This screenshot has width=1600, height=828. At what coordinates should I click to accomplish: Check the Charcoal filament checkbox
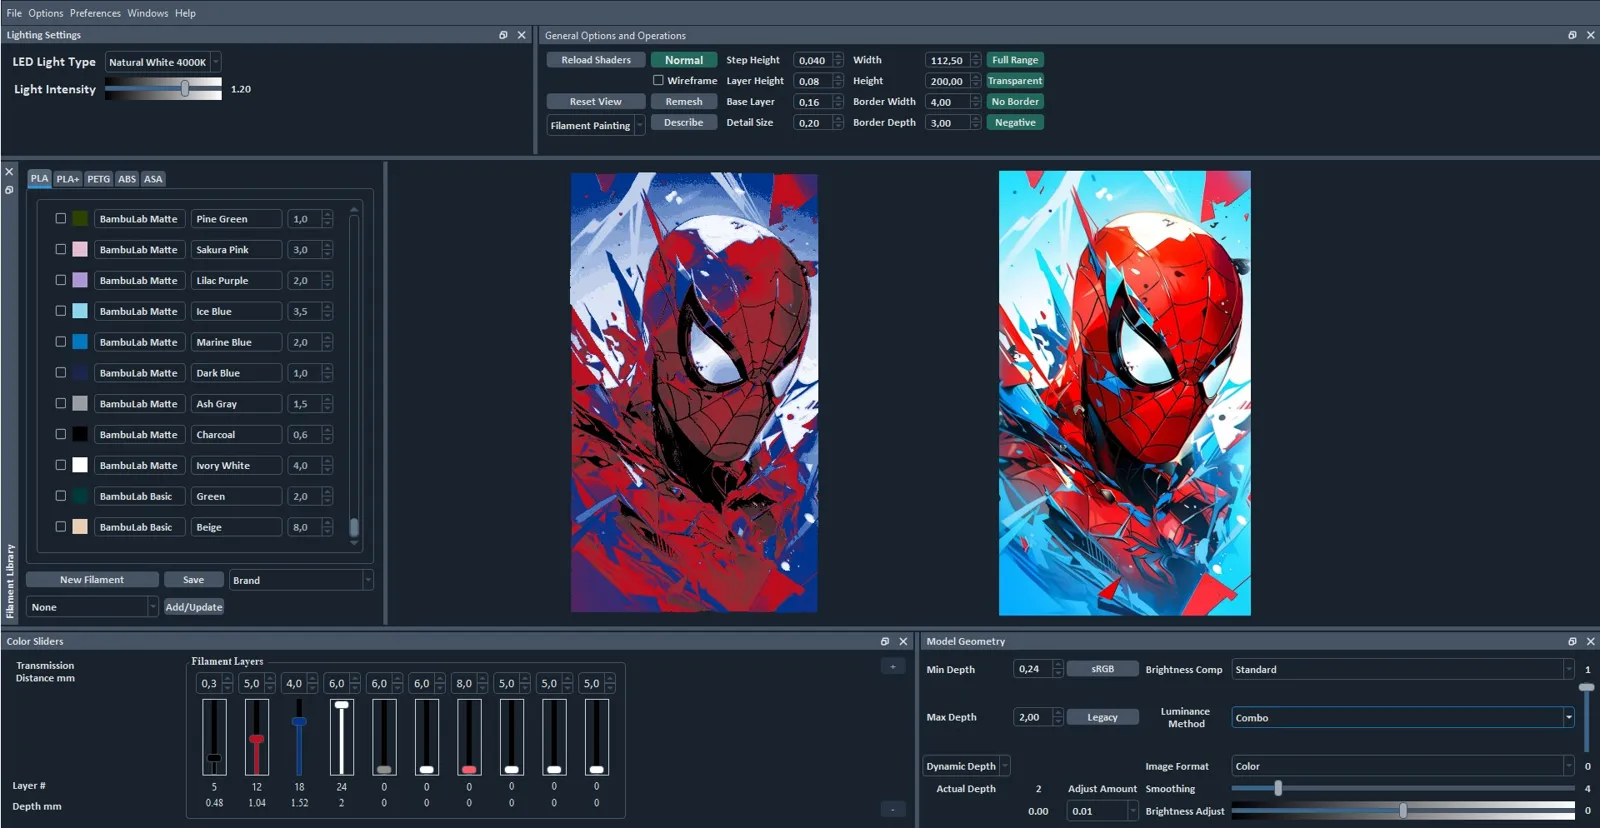[61, 434]
